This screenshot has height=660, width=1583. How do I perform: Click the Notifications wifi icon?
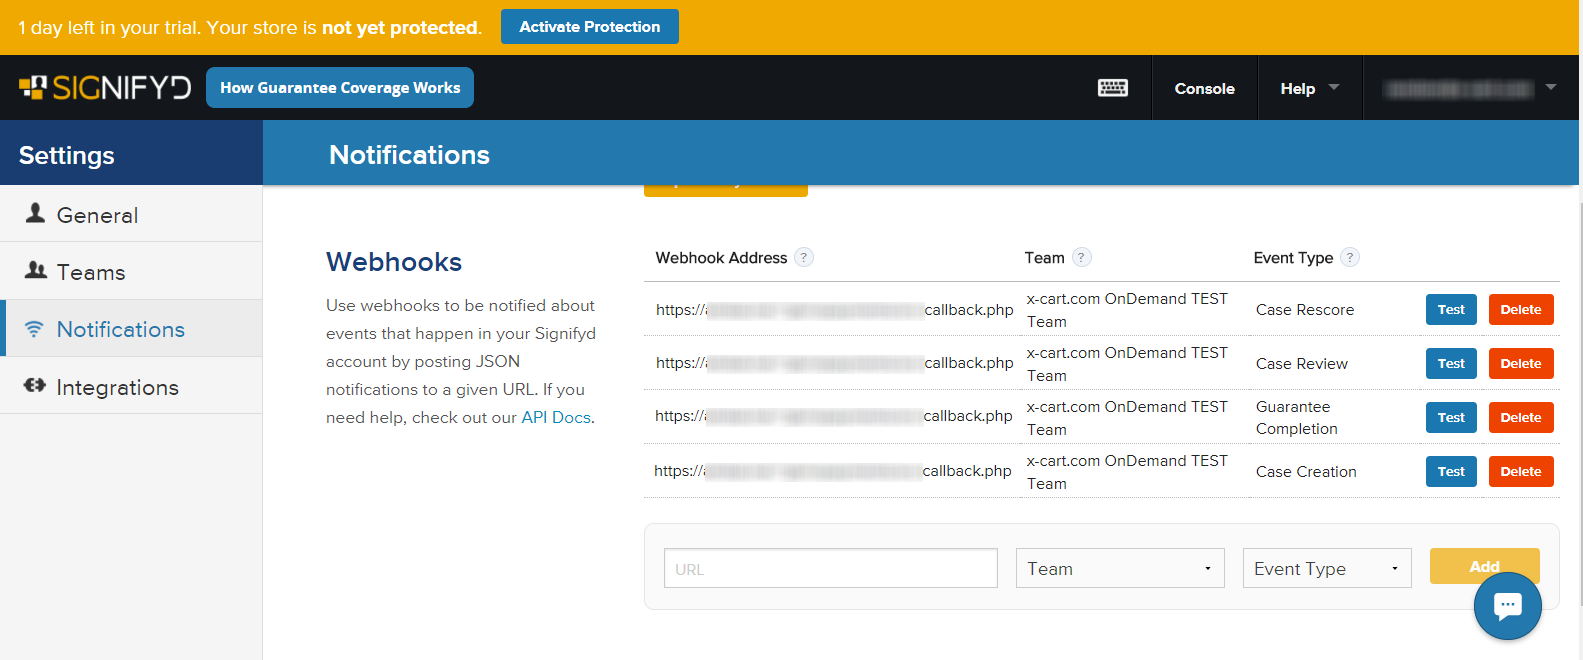coord(34,329)
